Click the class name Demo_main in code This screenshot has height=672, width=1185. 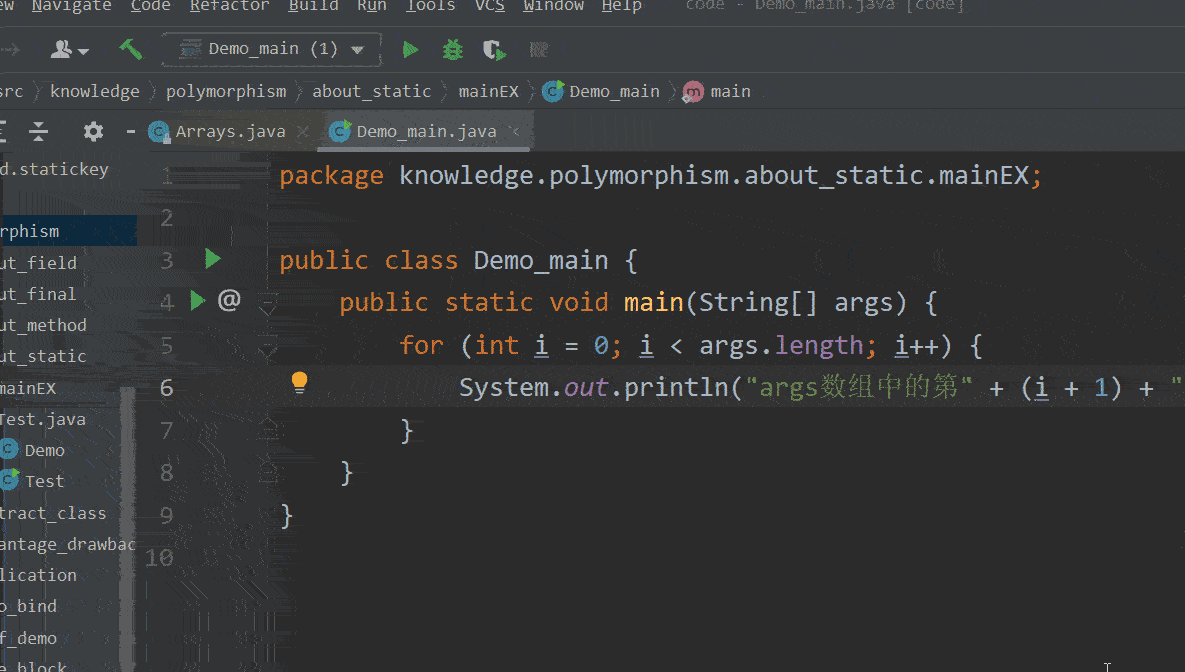pyautogui.click(x=540, y=261)
